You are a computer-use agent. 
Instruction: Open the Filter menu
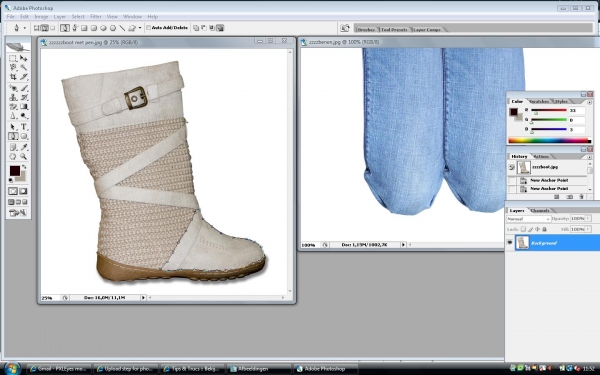(96, 17)
